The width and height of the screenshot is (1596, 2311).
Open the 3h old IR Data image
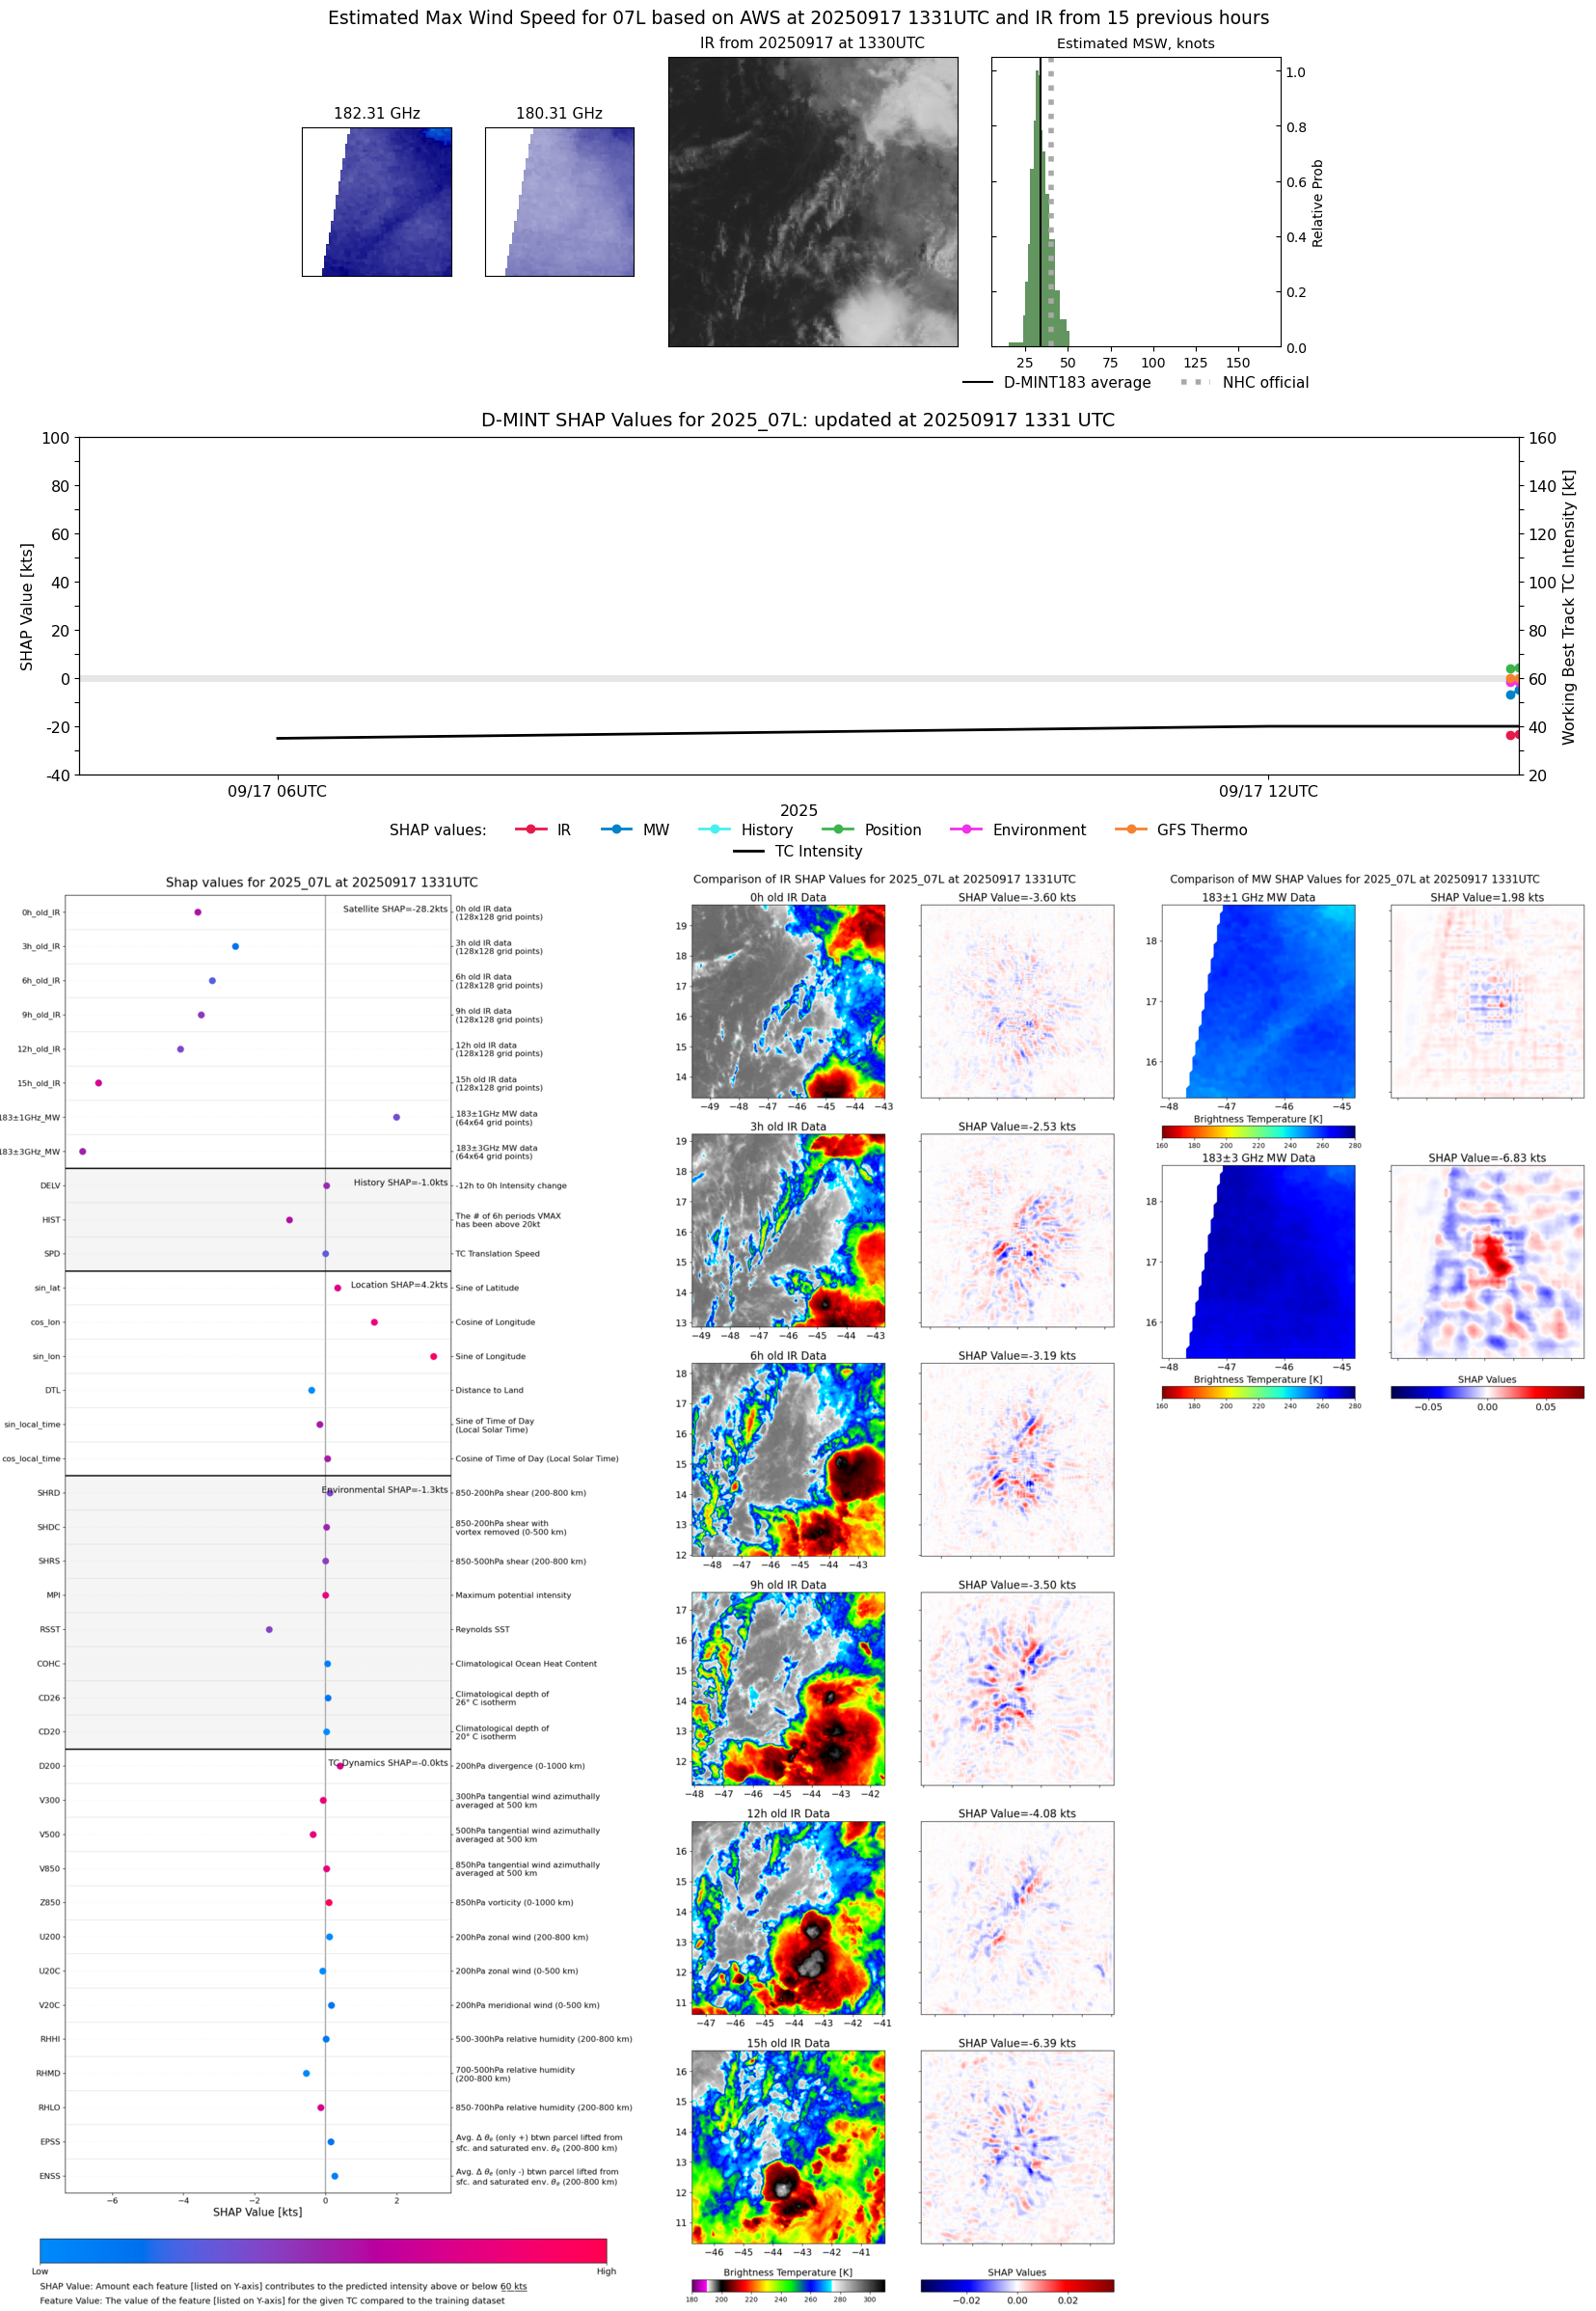point(788,1230)
